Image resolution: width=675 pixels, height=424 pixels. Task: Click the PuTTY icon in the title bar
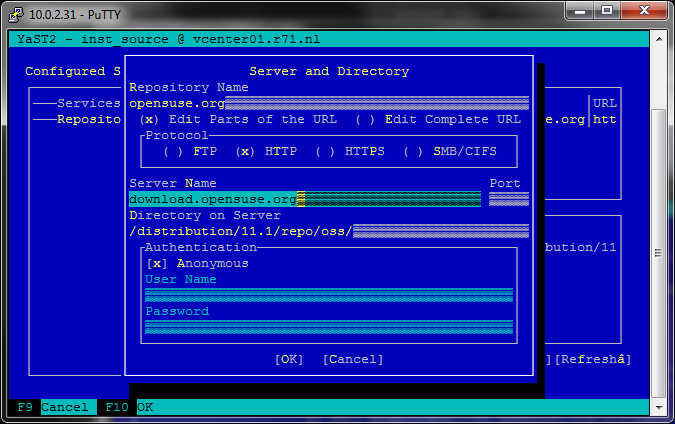[16, 14]
